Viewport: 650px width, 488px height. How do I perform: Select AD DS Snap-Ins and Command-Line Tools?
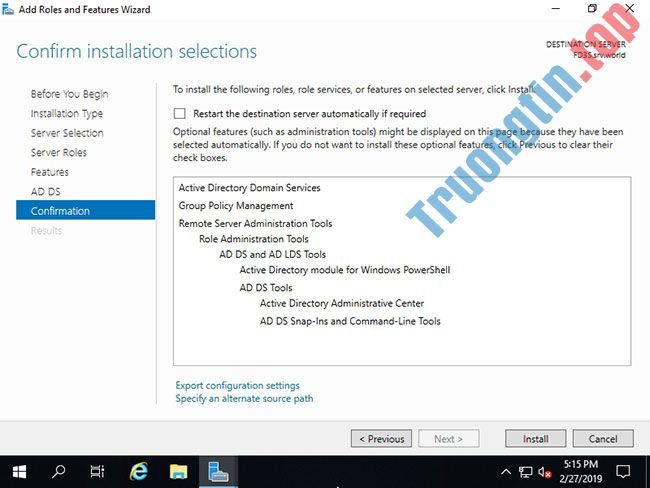click(x=350, y=321)
